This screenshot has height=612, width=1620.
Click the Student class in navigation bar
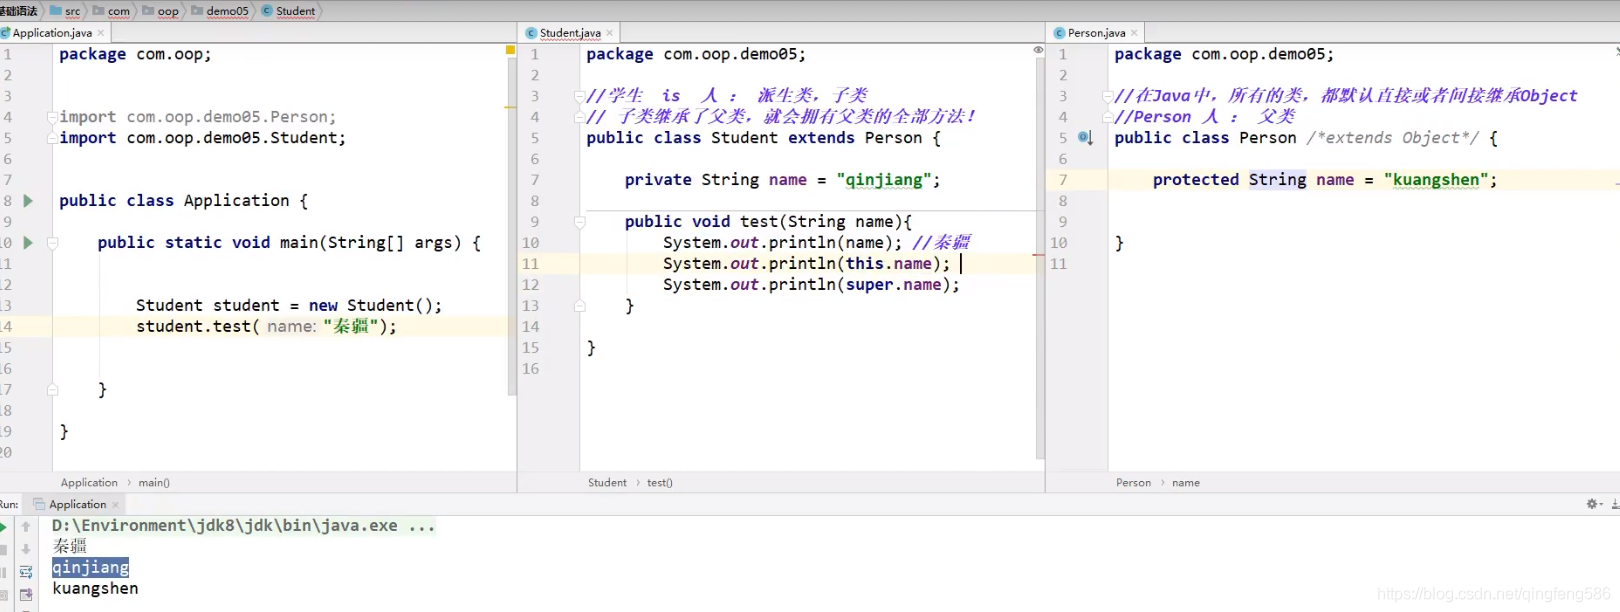pyautogui.click(x=288, y=11)
